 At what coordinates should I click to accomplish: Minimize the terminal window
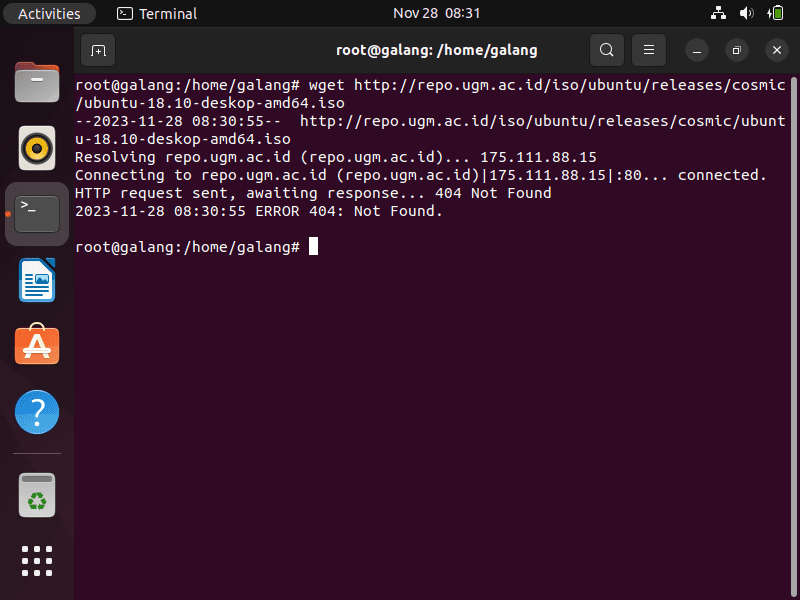[x=697, y=50]
